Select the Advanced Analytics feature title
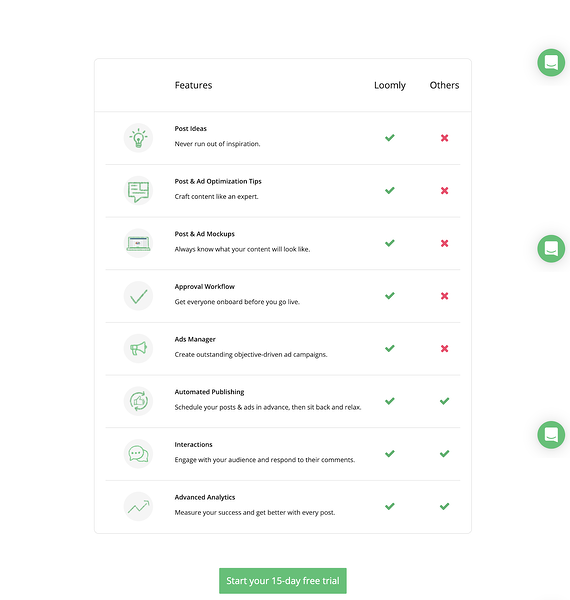The height and width of the screenshot is (600, 570). tap(205, 497)
